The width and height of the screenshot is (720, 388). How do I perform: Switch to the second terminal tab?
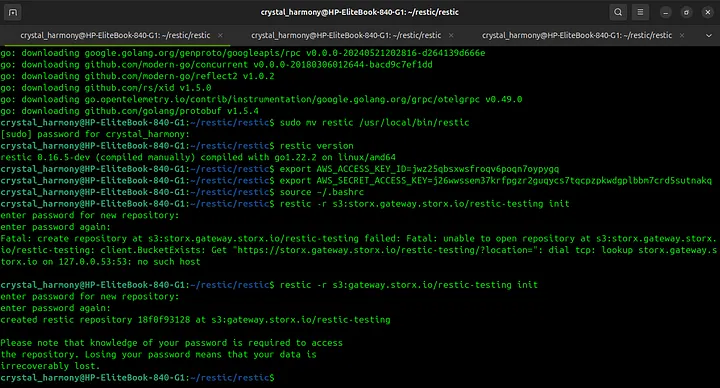point(346,35)
